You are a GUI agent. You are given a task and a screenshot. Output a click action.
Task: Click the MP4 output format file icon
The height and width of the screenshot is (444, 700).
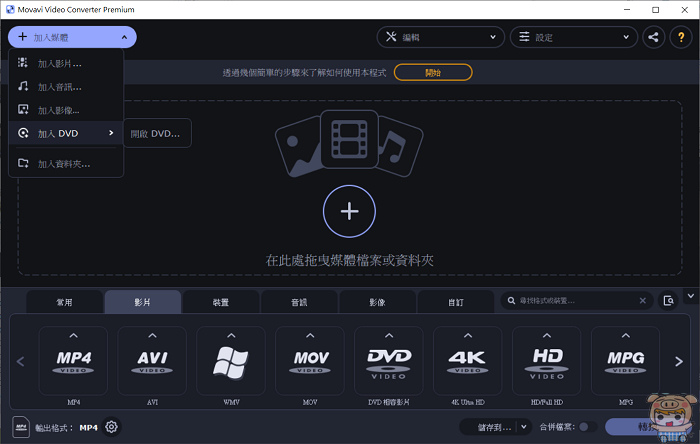tap(21, 427)
